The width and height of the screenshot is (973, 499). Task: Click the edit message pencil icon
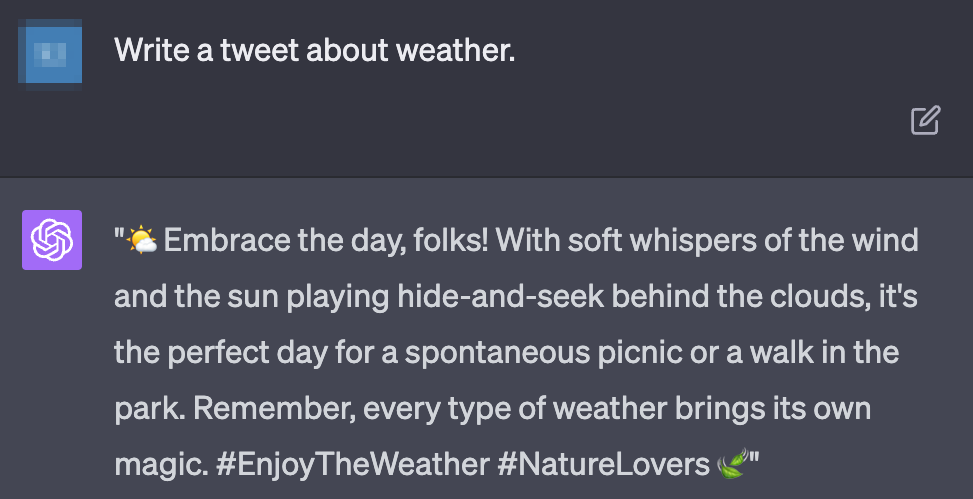point(925,120)
